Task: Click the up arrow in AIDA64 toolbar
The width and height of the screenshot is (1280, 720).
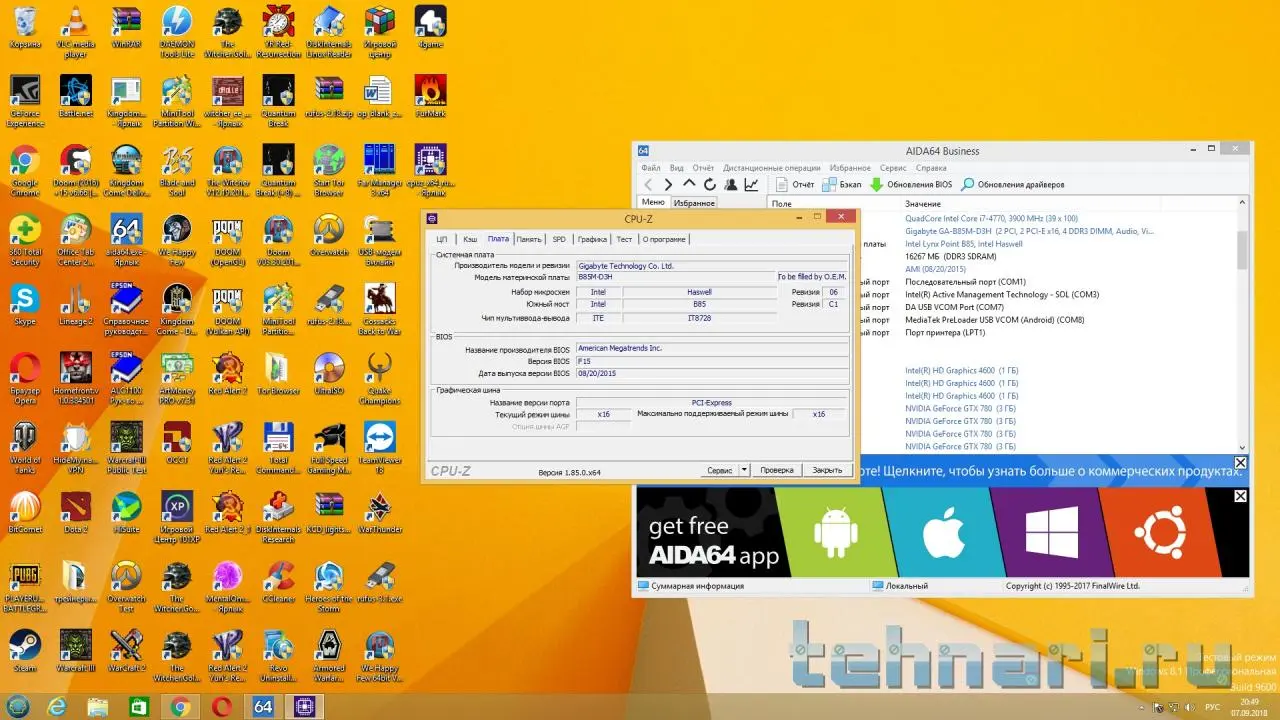Action: (689, 185)
